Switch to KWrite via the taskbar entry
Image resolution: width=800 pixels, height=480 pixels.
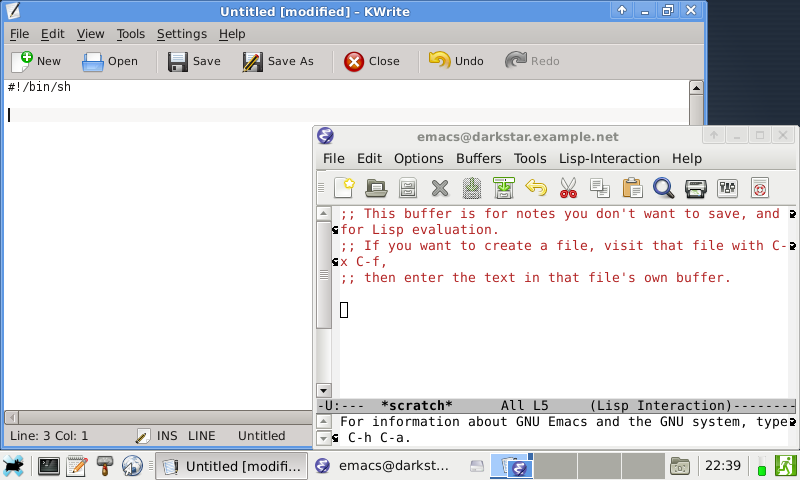point(233,466)
